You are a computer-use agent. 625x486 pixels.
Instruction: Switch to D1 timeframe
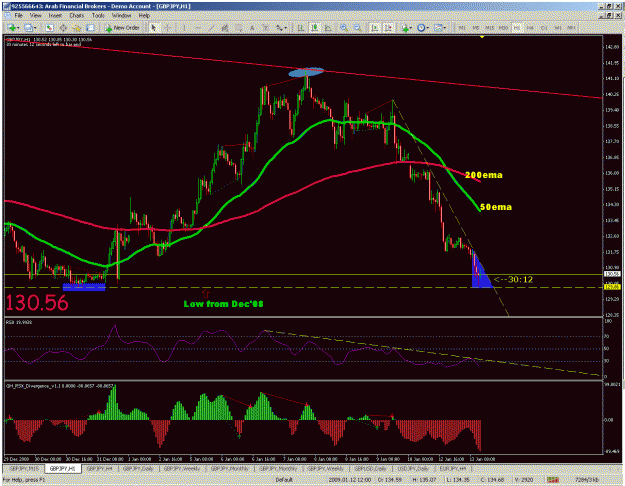pos(544,28)
